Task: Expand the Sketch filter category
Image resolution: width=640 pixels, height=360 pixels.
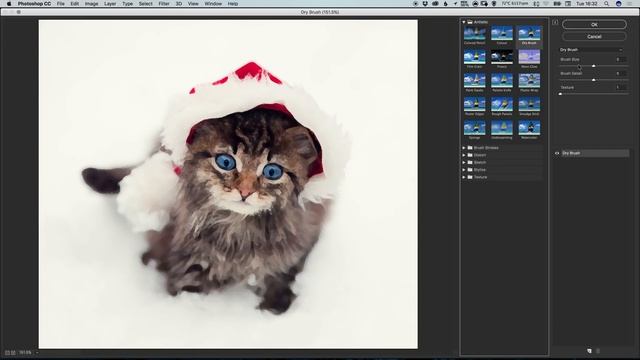Action: [x=464, y=162]
